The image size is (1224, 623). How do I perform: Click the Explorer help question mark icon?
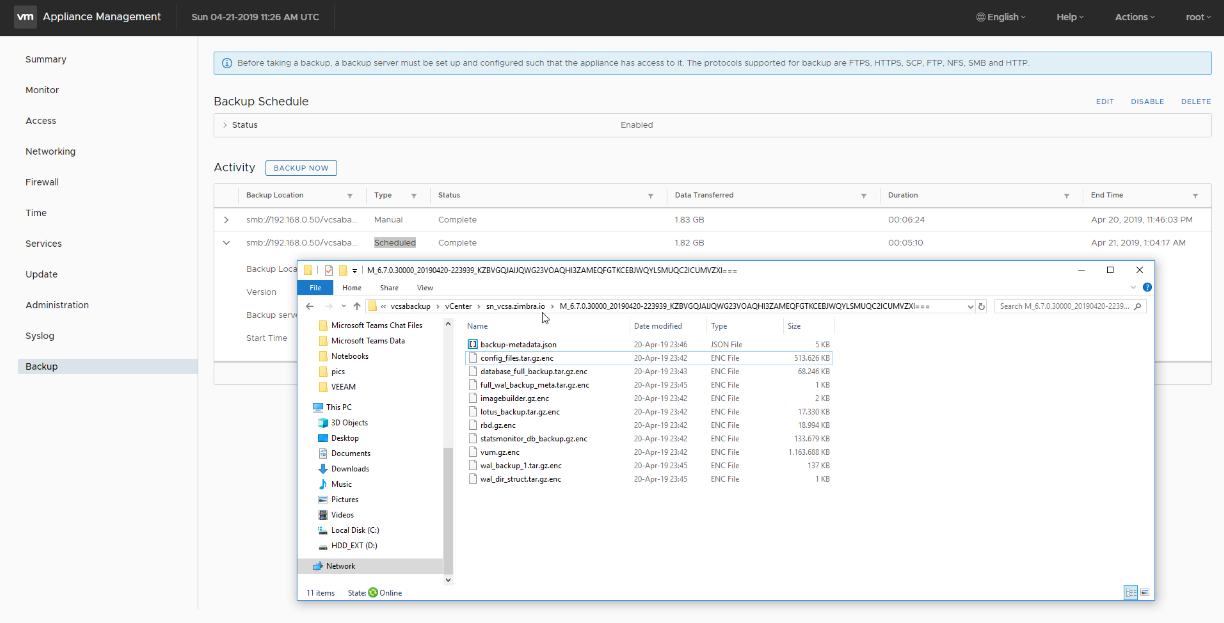point(1147,287)
